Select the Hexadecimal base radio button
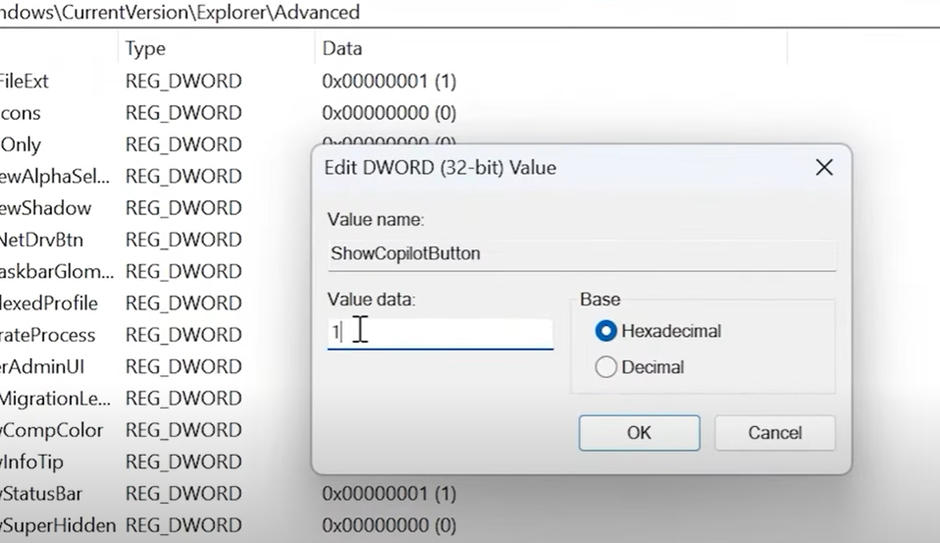The height and width of the screenshot is (543, 940). tap(605, 331)
